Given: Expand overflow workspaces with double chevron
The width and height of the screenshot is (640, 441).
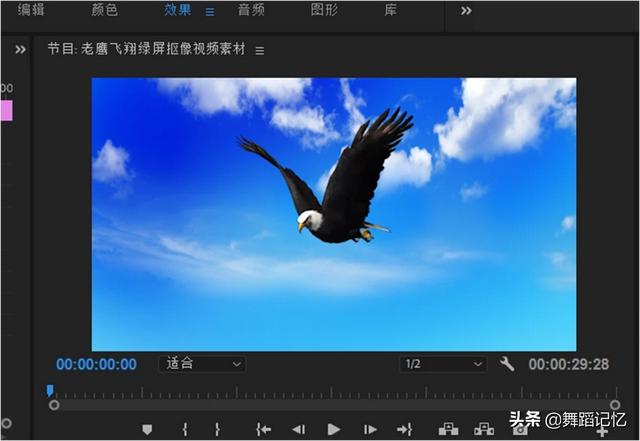Looking at the screenshot, I should click(466, 10).
